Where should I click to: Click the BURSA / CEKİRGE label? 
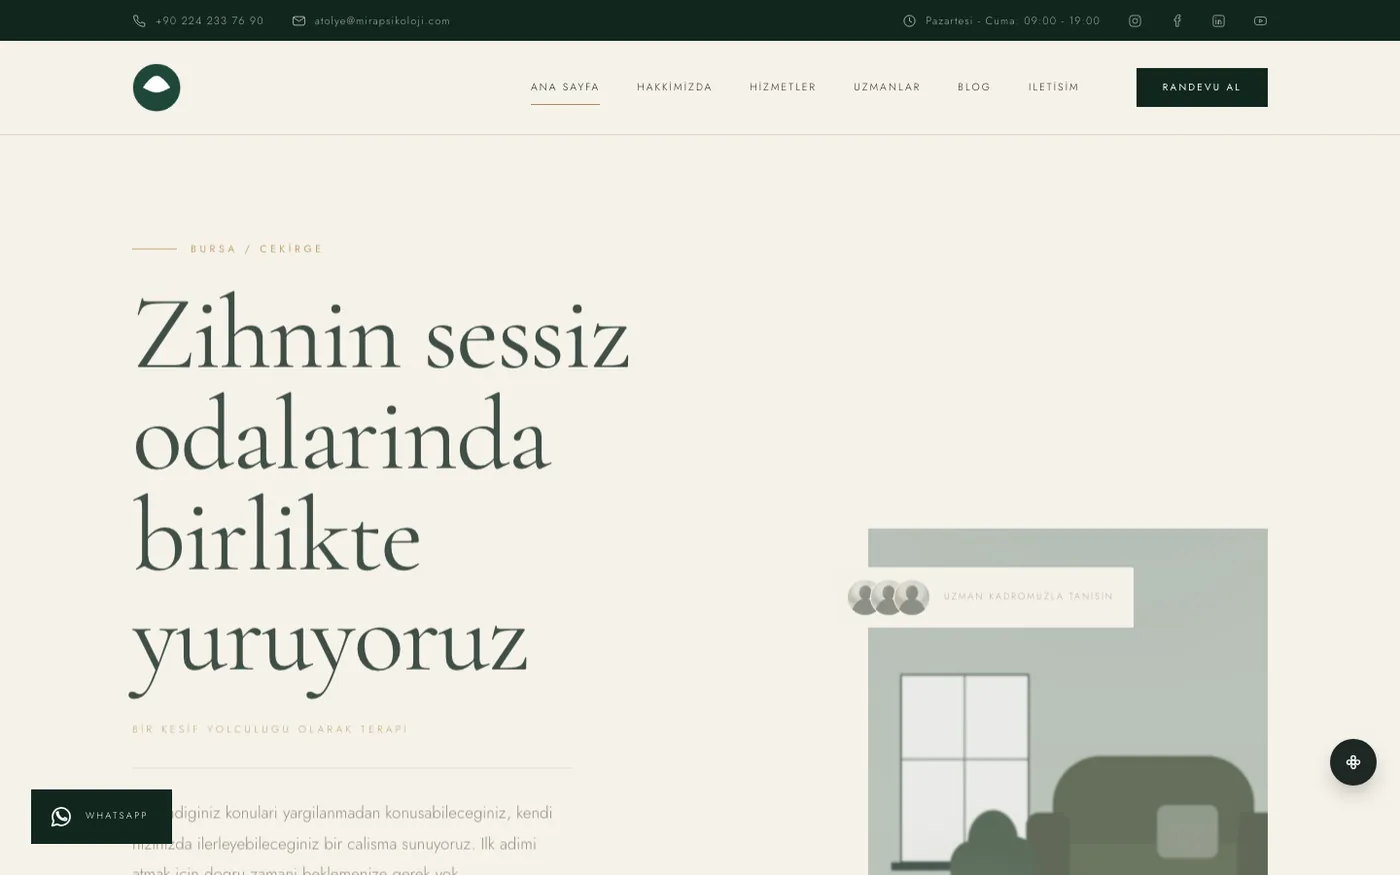257,249
